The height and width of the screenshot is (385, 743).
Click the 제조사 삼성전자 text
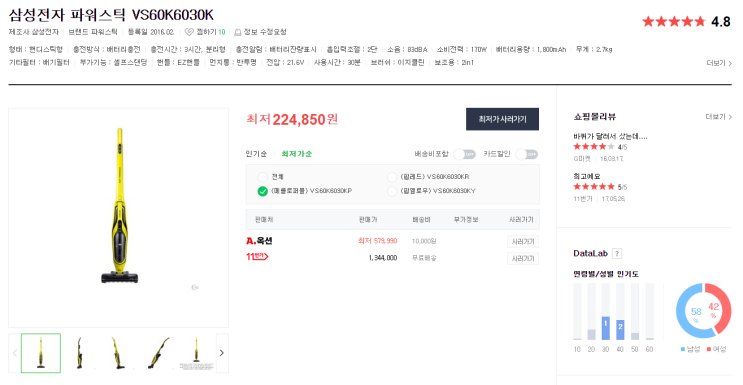[34, 32]
